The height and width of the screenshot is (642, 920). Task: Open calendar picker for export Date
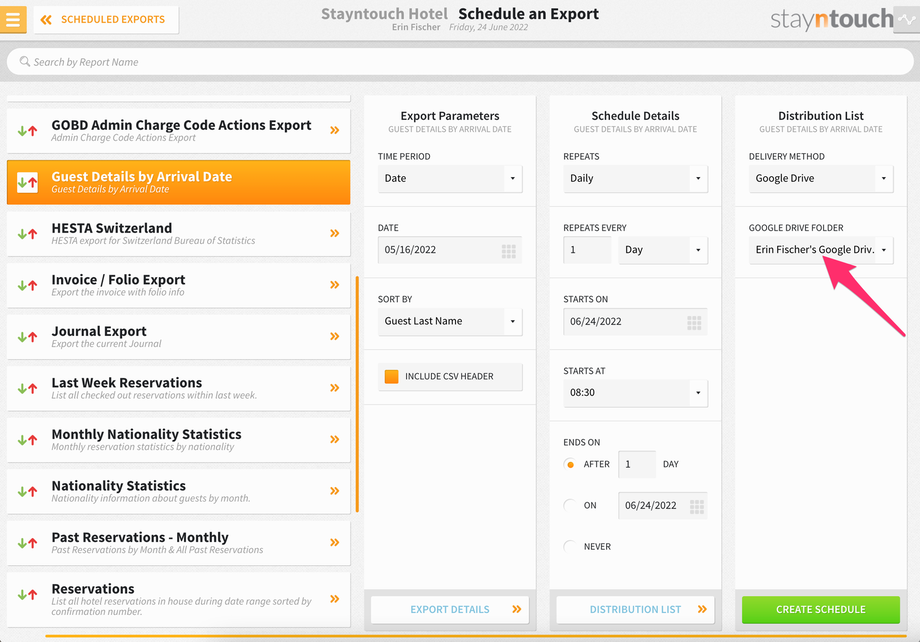pos(509,252)
